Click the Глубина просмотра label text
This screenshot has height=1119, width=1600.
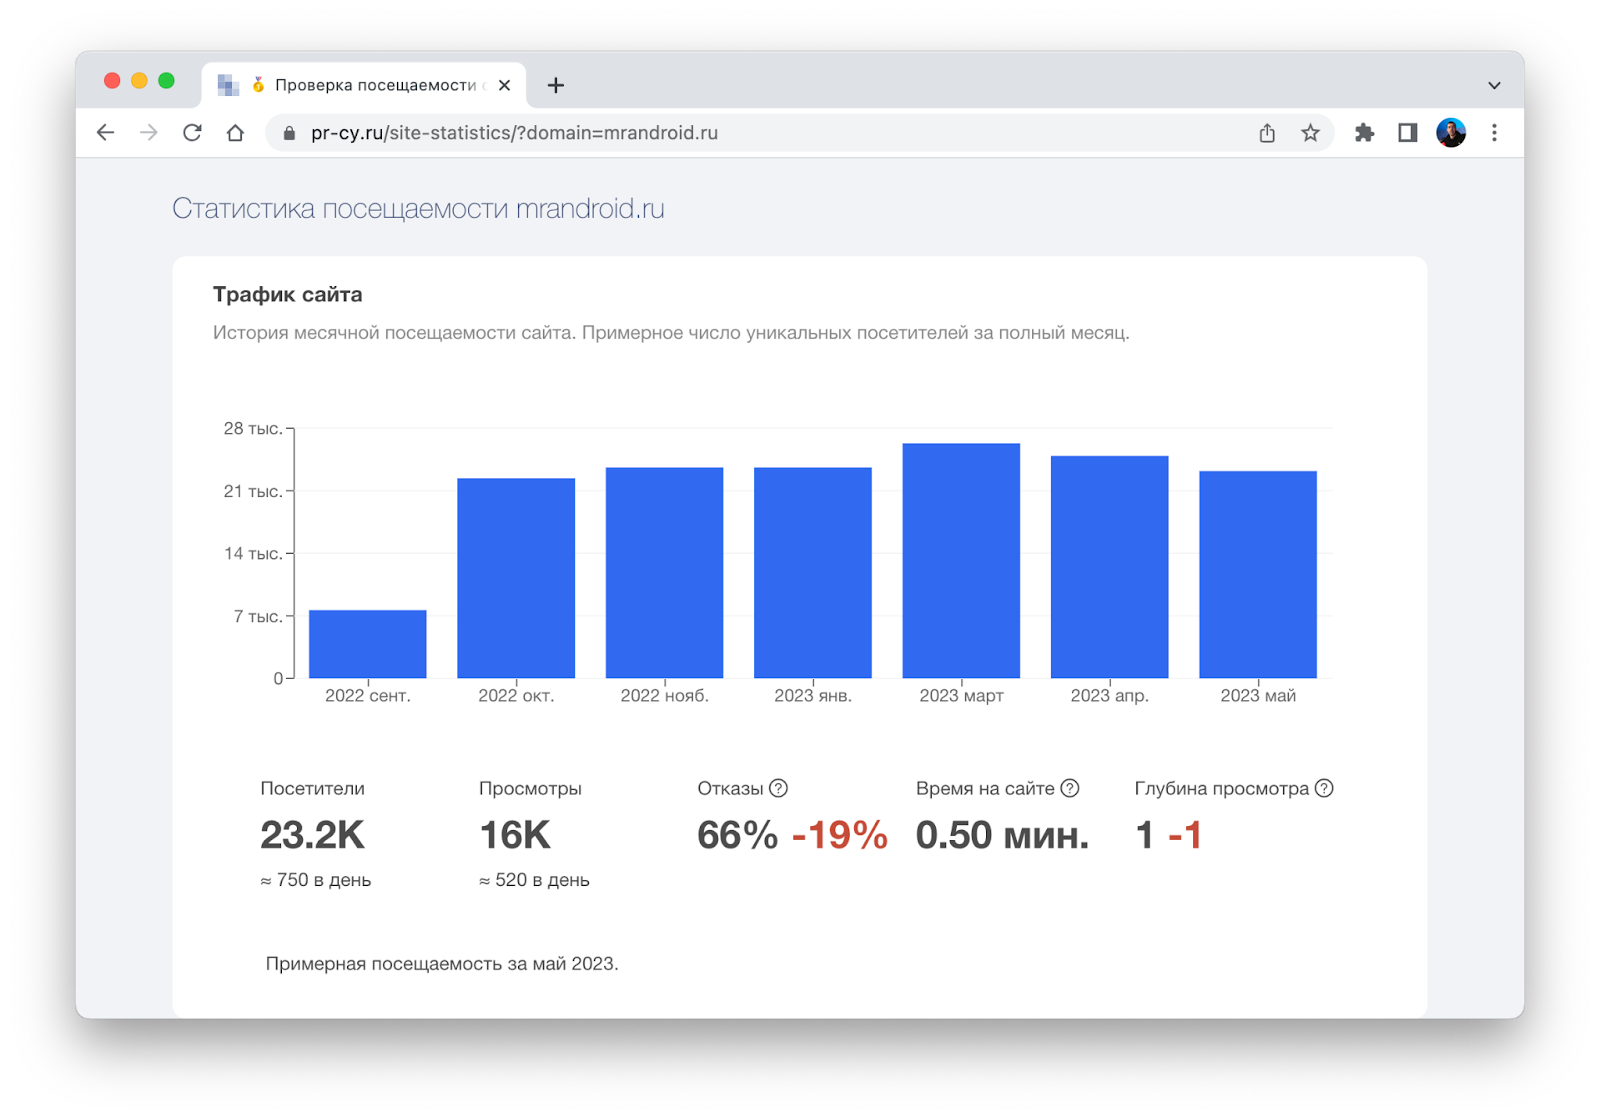tap(1221, 788)
